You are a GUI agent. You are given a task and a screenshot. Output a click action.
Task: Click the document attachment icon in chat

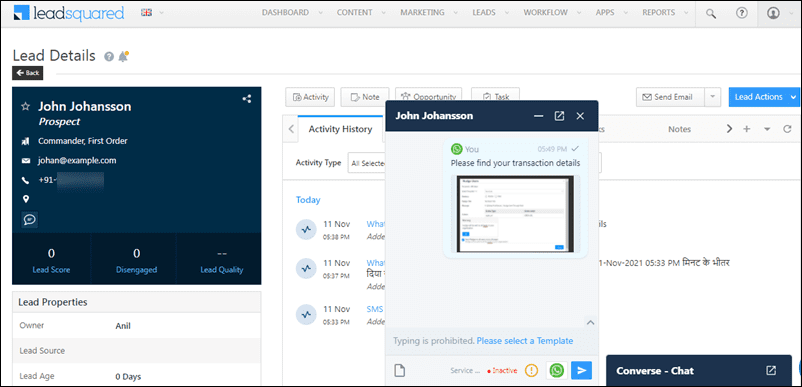399,370
